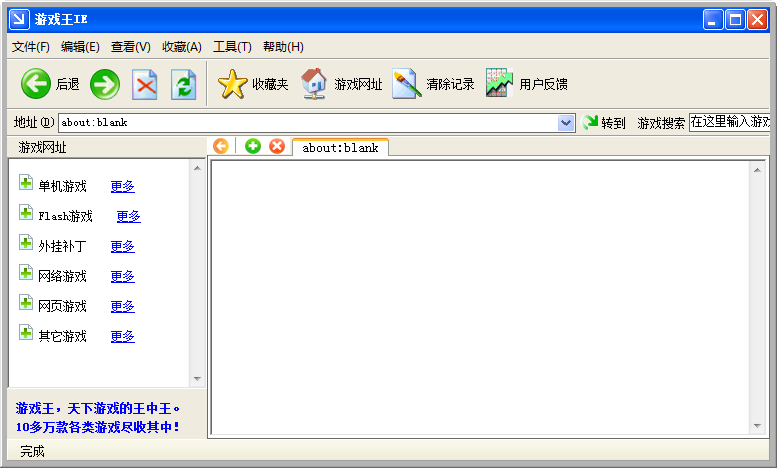This screenshot has height=468, width=777.
Task: Select the about:blank tab
Action: (x=340, y=148)
